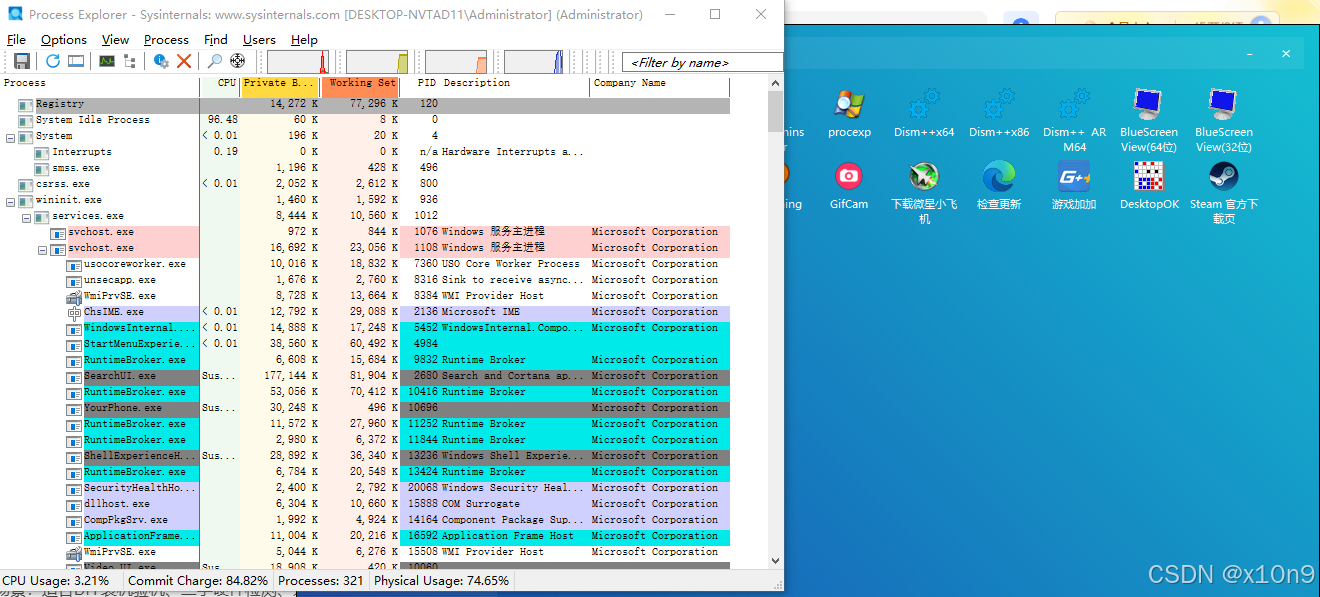Click the crosshair Find Window's Process icon
1320x597 pixels.
(x=237, y=62)
